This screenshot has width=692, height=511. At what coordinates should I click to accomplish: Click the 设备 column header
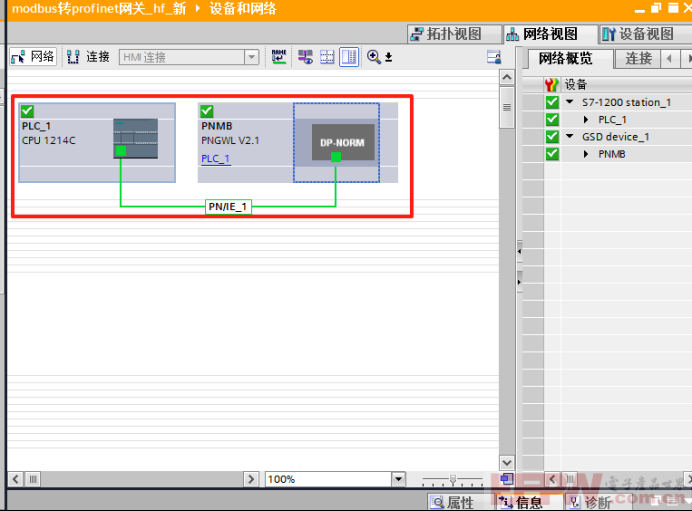575,84
